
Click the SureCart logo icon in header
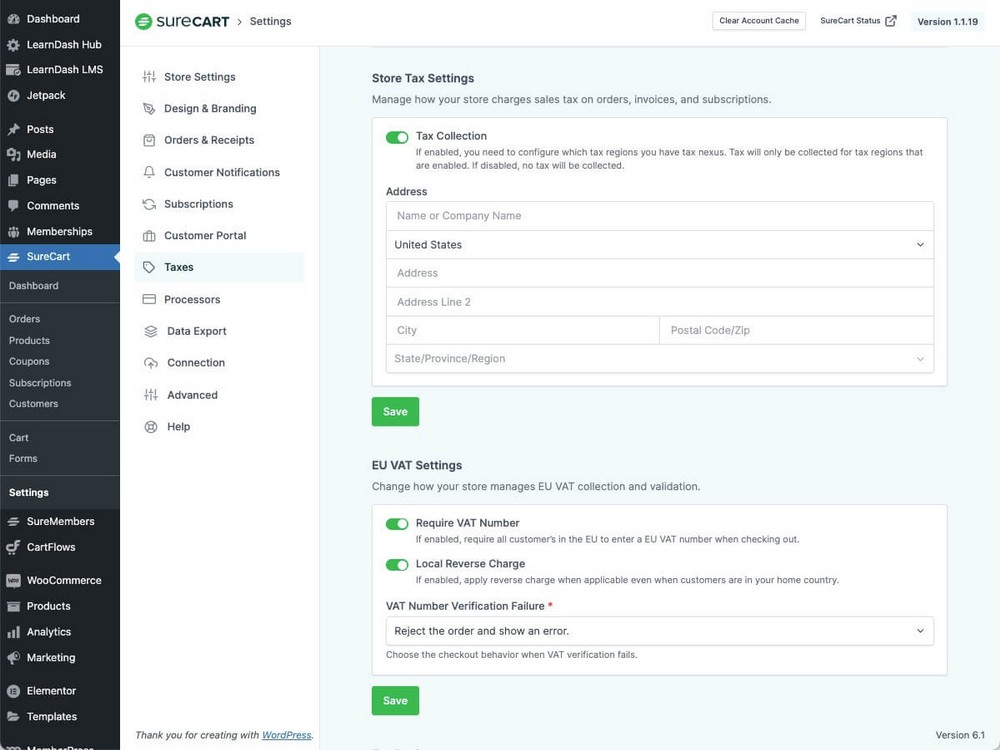point(143,22)
